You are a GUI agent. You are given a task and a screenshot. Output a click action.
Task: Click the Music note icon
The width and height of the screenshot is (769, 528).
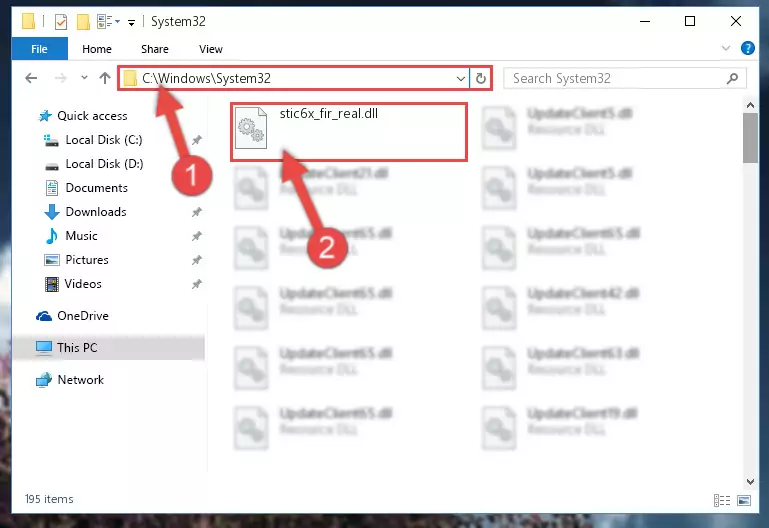tap(51, 236)
